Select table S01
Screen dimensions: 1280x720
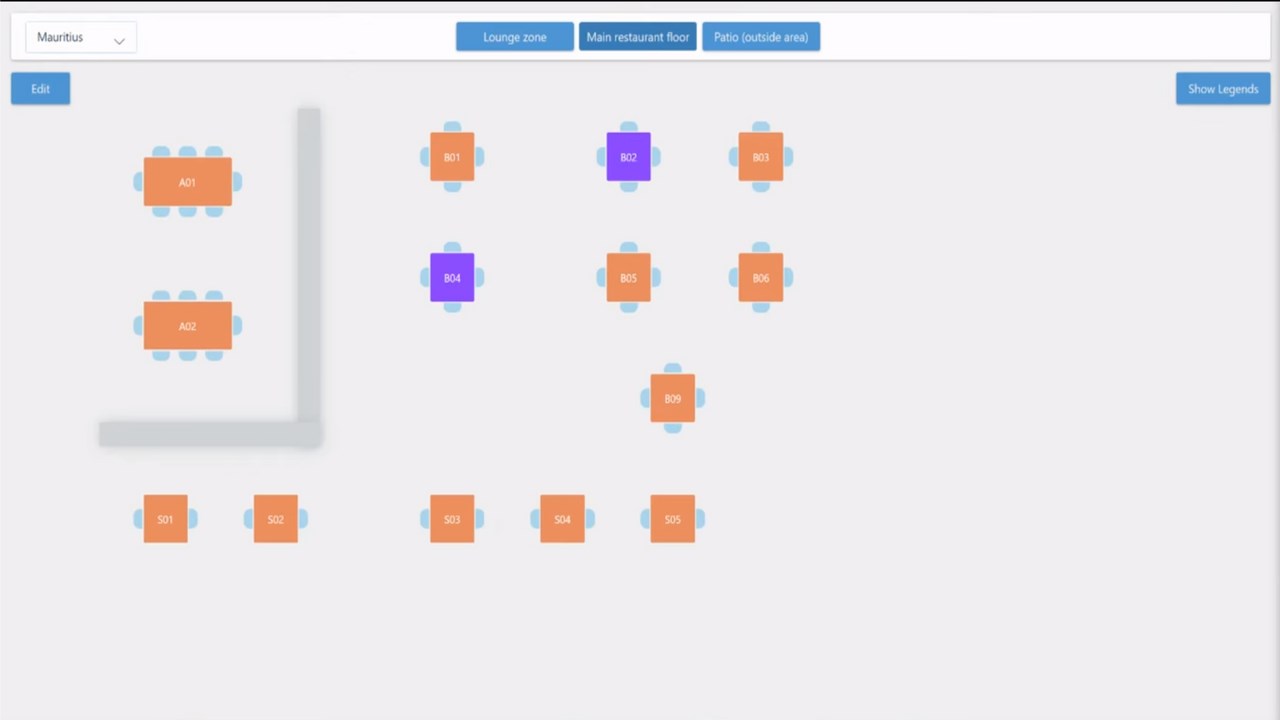[x=166, y=519]
